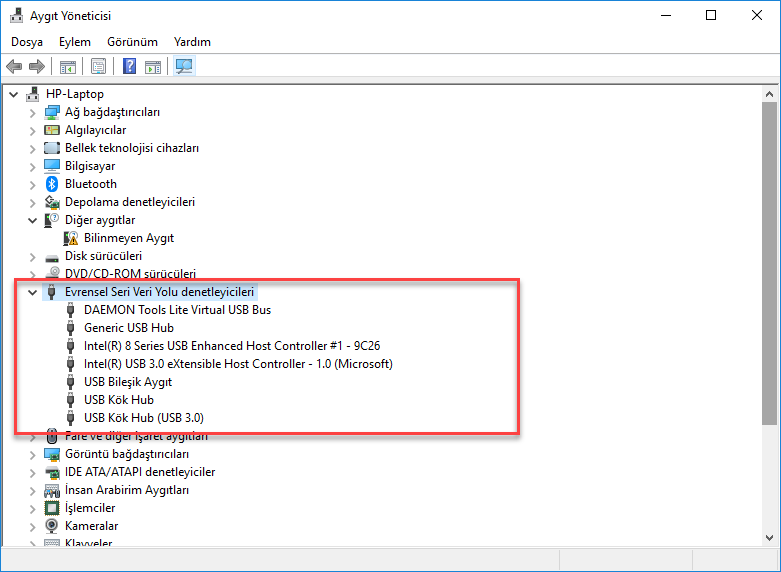
Task: Open Help via blue question mark icon
Action: 130,66
